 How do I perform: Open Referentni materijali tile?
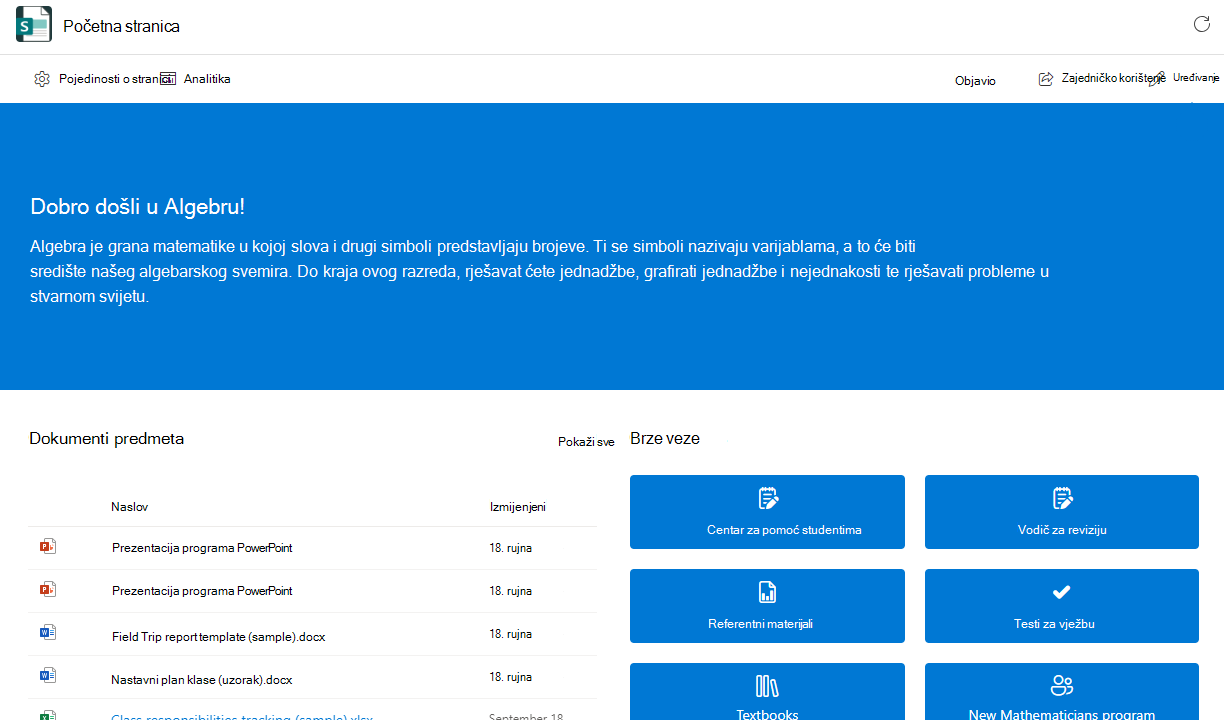(x=767, y=606)
